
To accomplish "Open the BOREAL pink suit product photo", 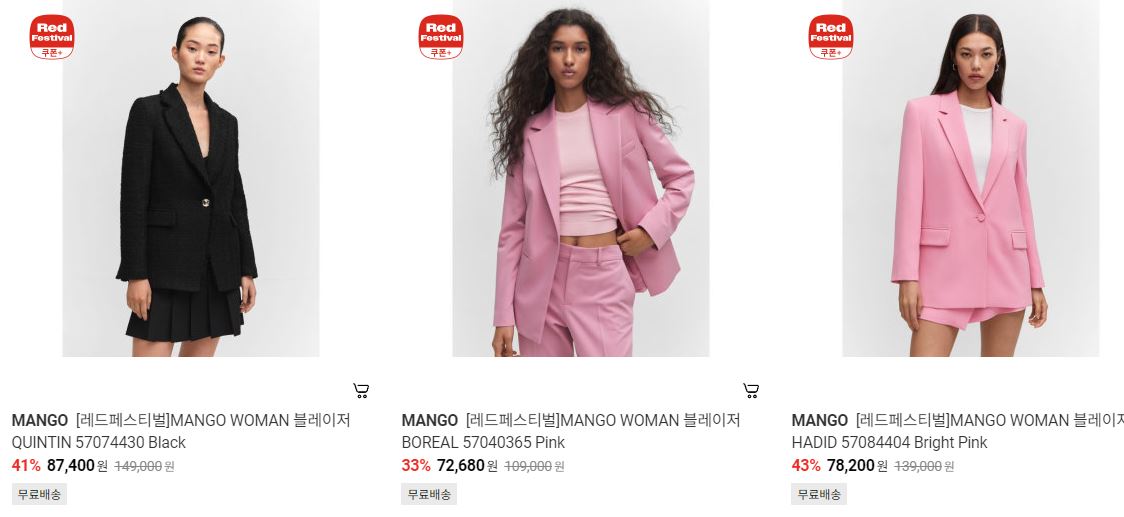I will coord(581,178).
